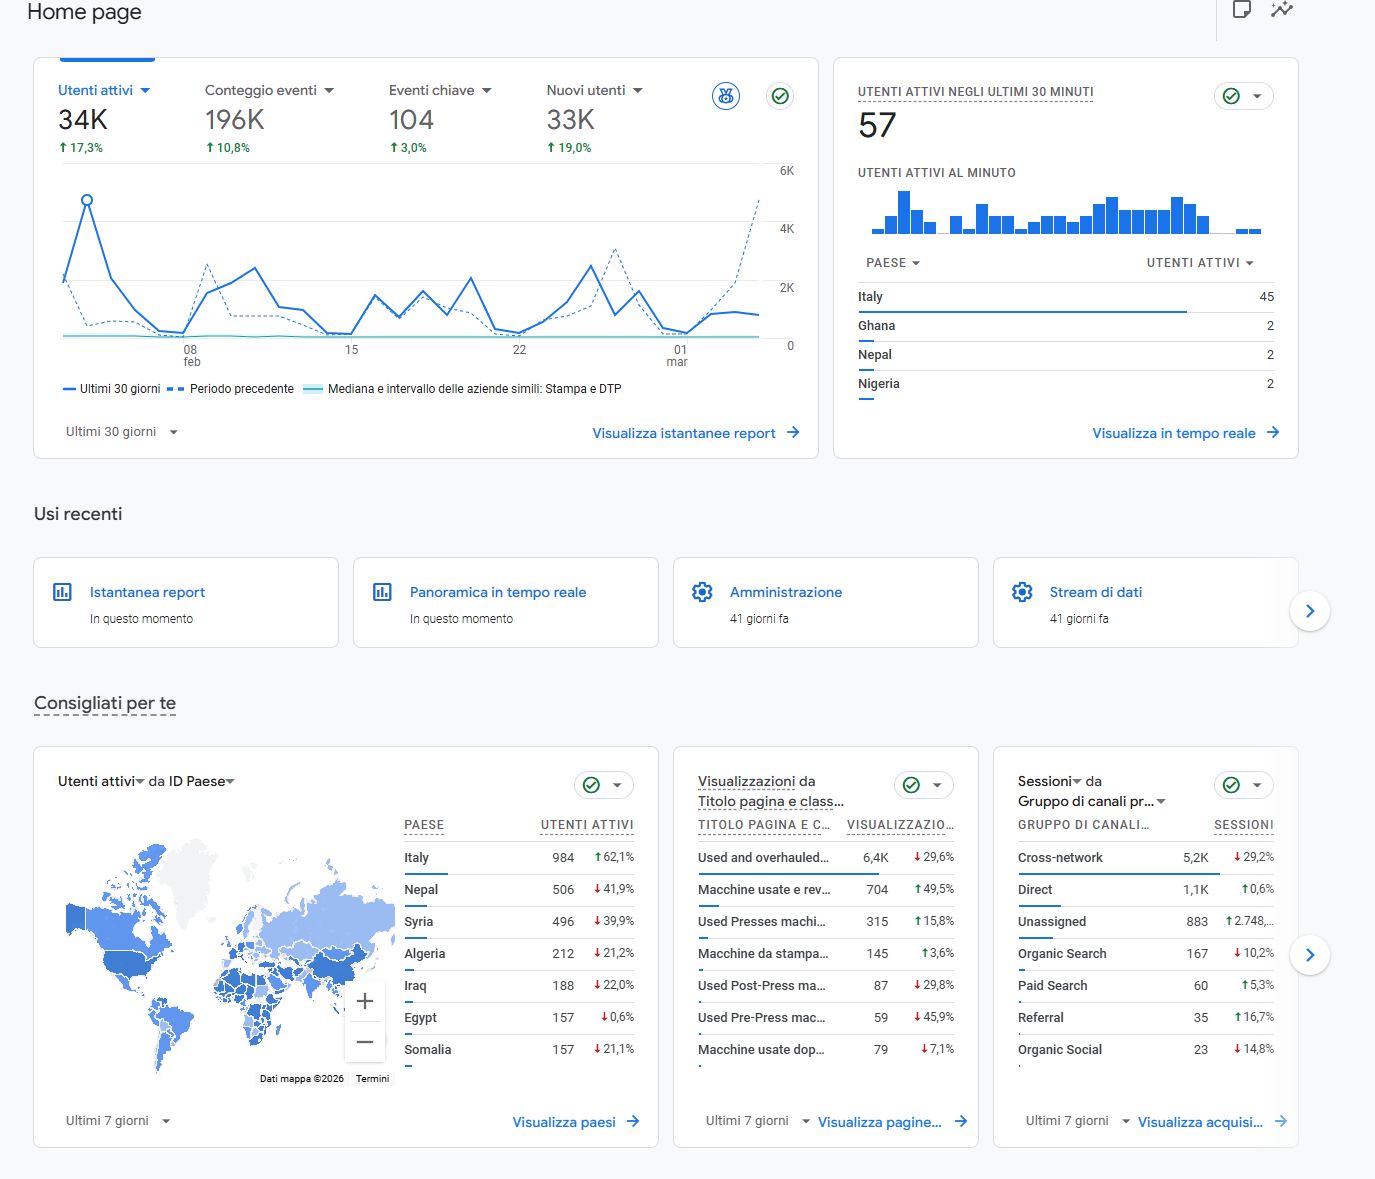Open the PAESE dimension dropdown in realtime card
The width and height of the screenshot is (1375, 1179).
click(x=893, y=263)
